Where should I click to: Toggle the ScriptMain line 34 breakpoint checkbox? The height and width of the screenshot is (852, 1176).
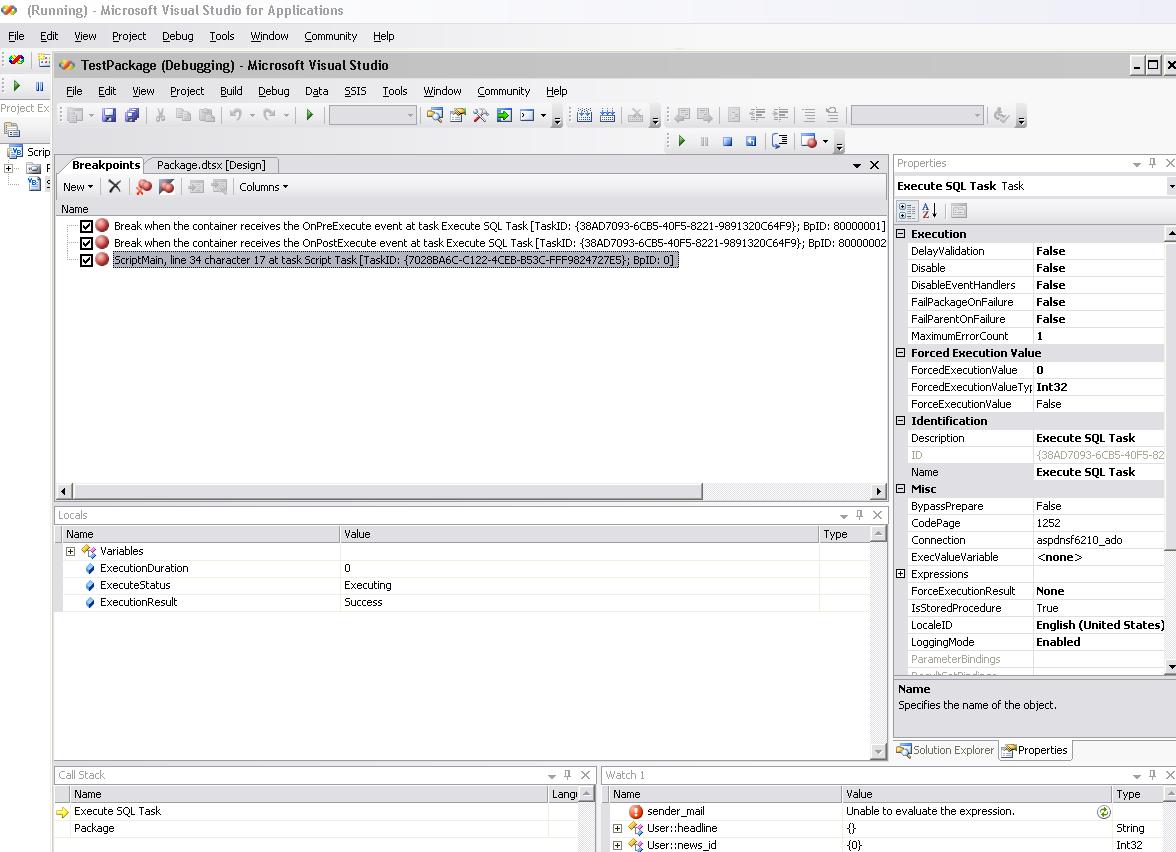tap(86, 260)
